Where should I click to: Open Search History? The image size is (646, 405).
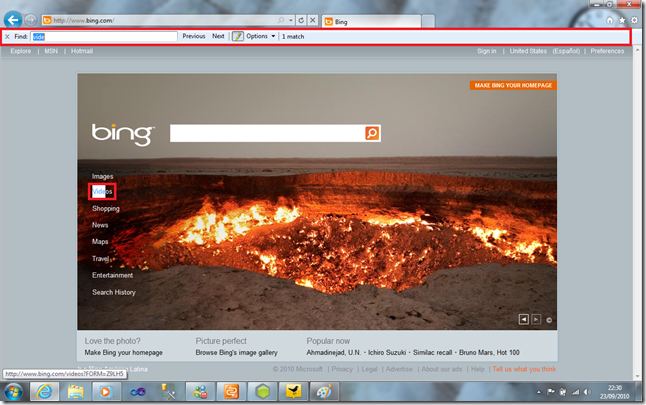pos(114,292)
